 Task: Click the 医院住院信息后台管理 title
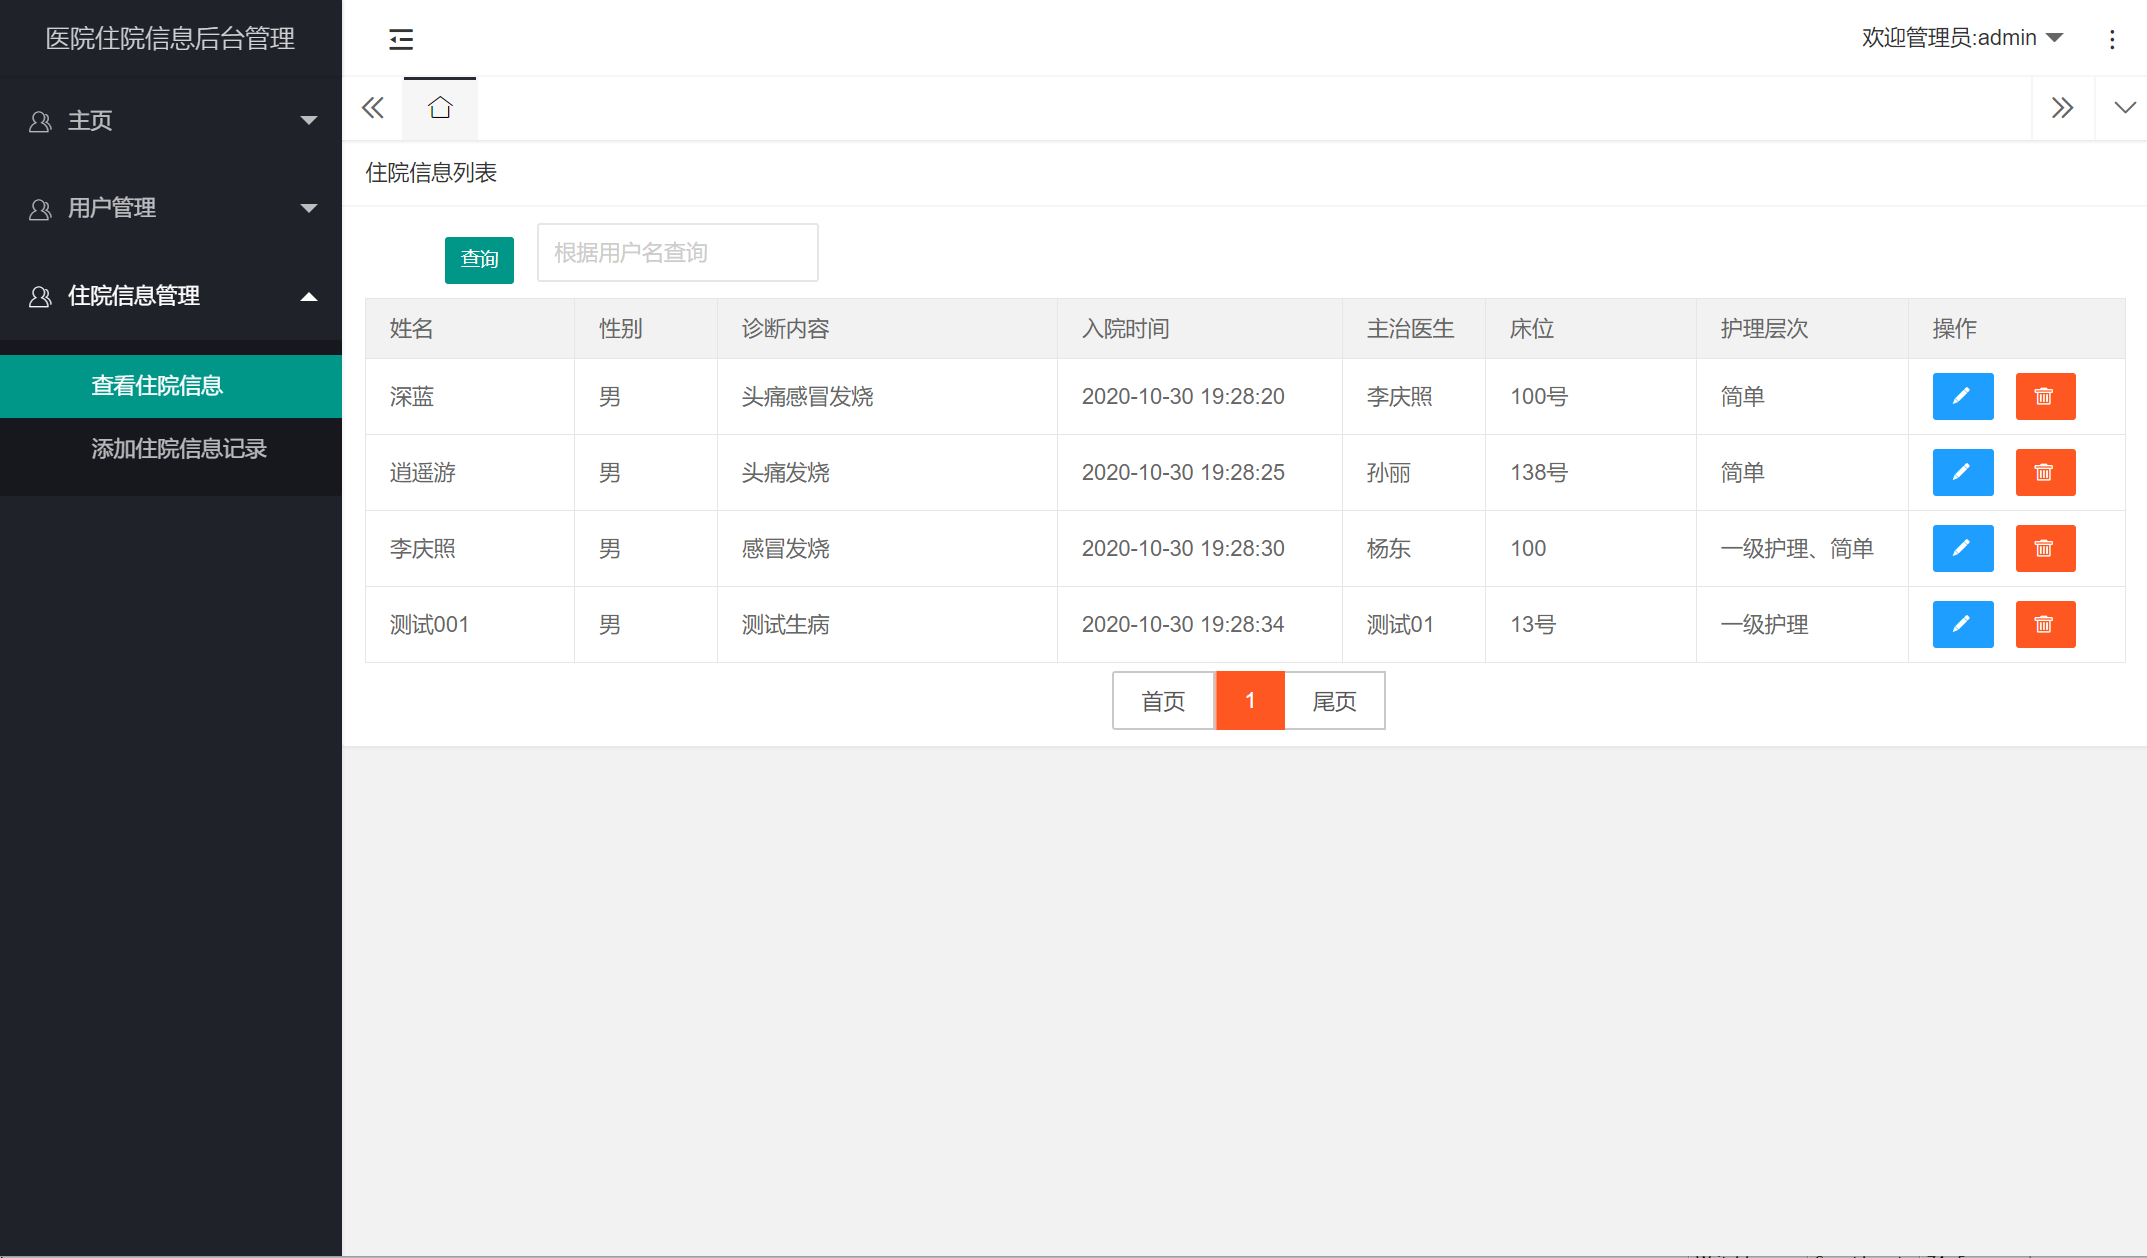click(170, 39)
